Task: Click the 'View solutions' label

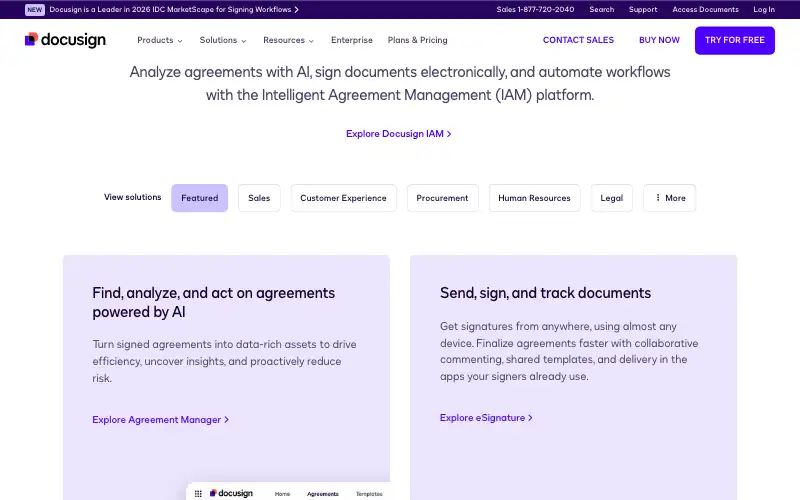Action: pos(133,197)
